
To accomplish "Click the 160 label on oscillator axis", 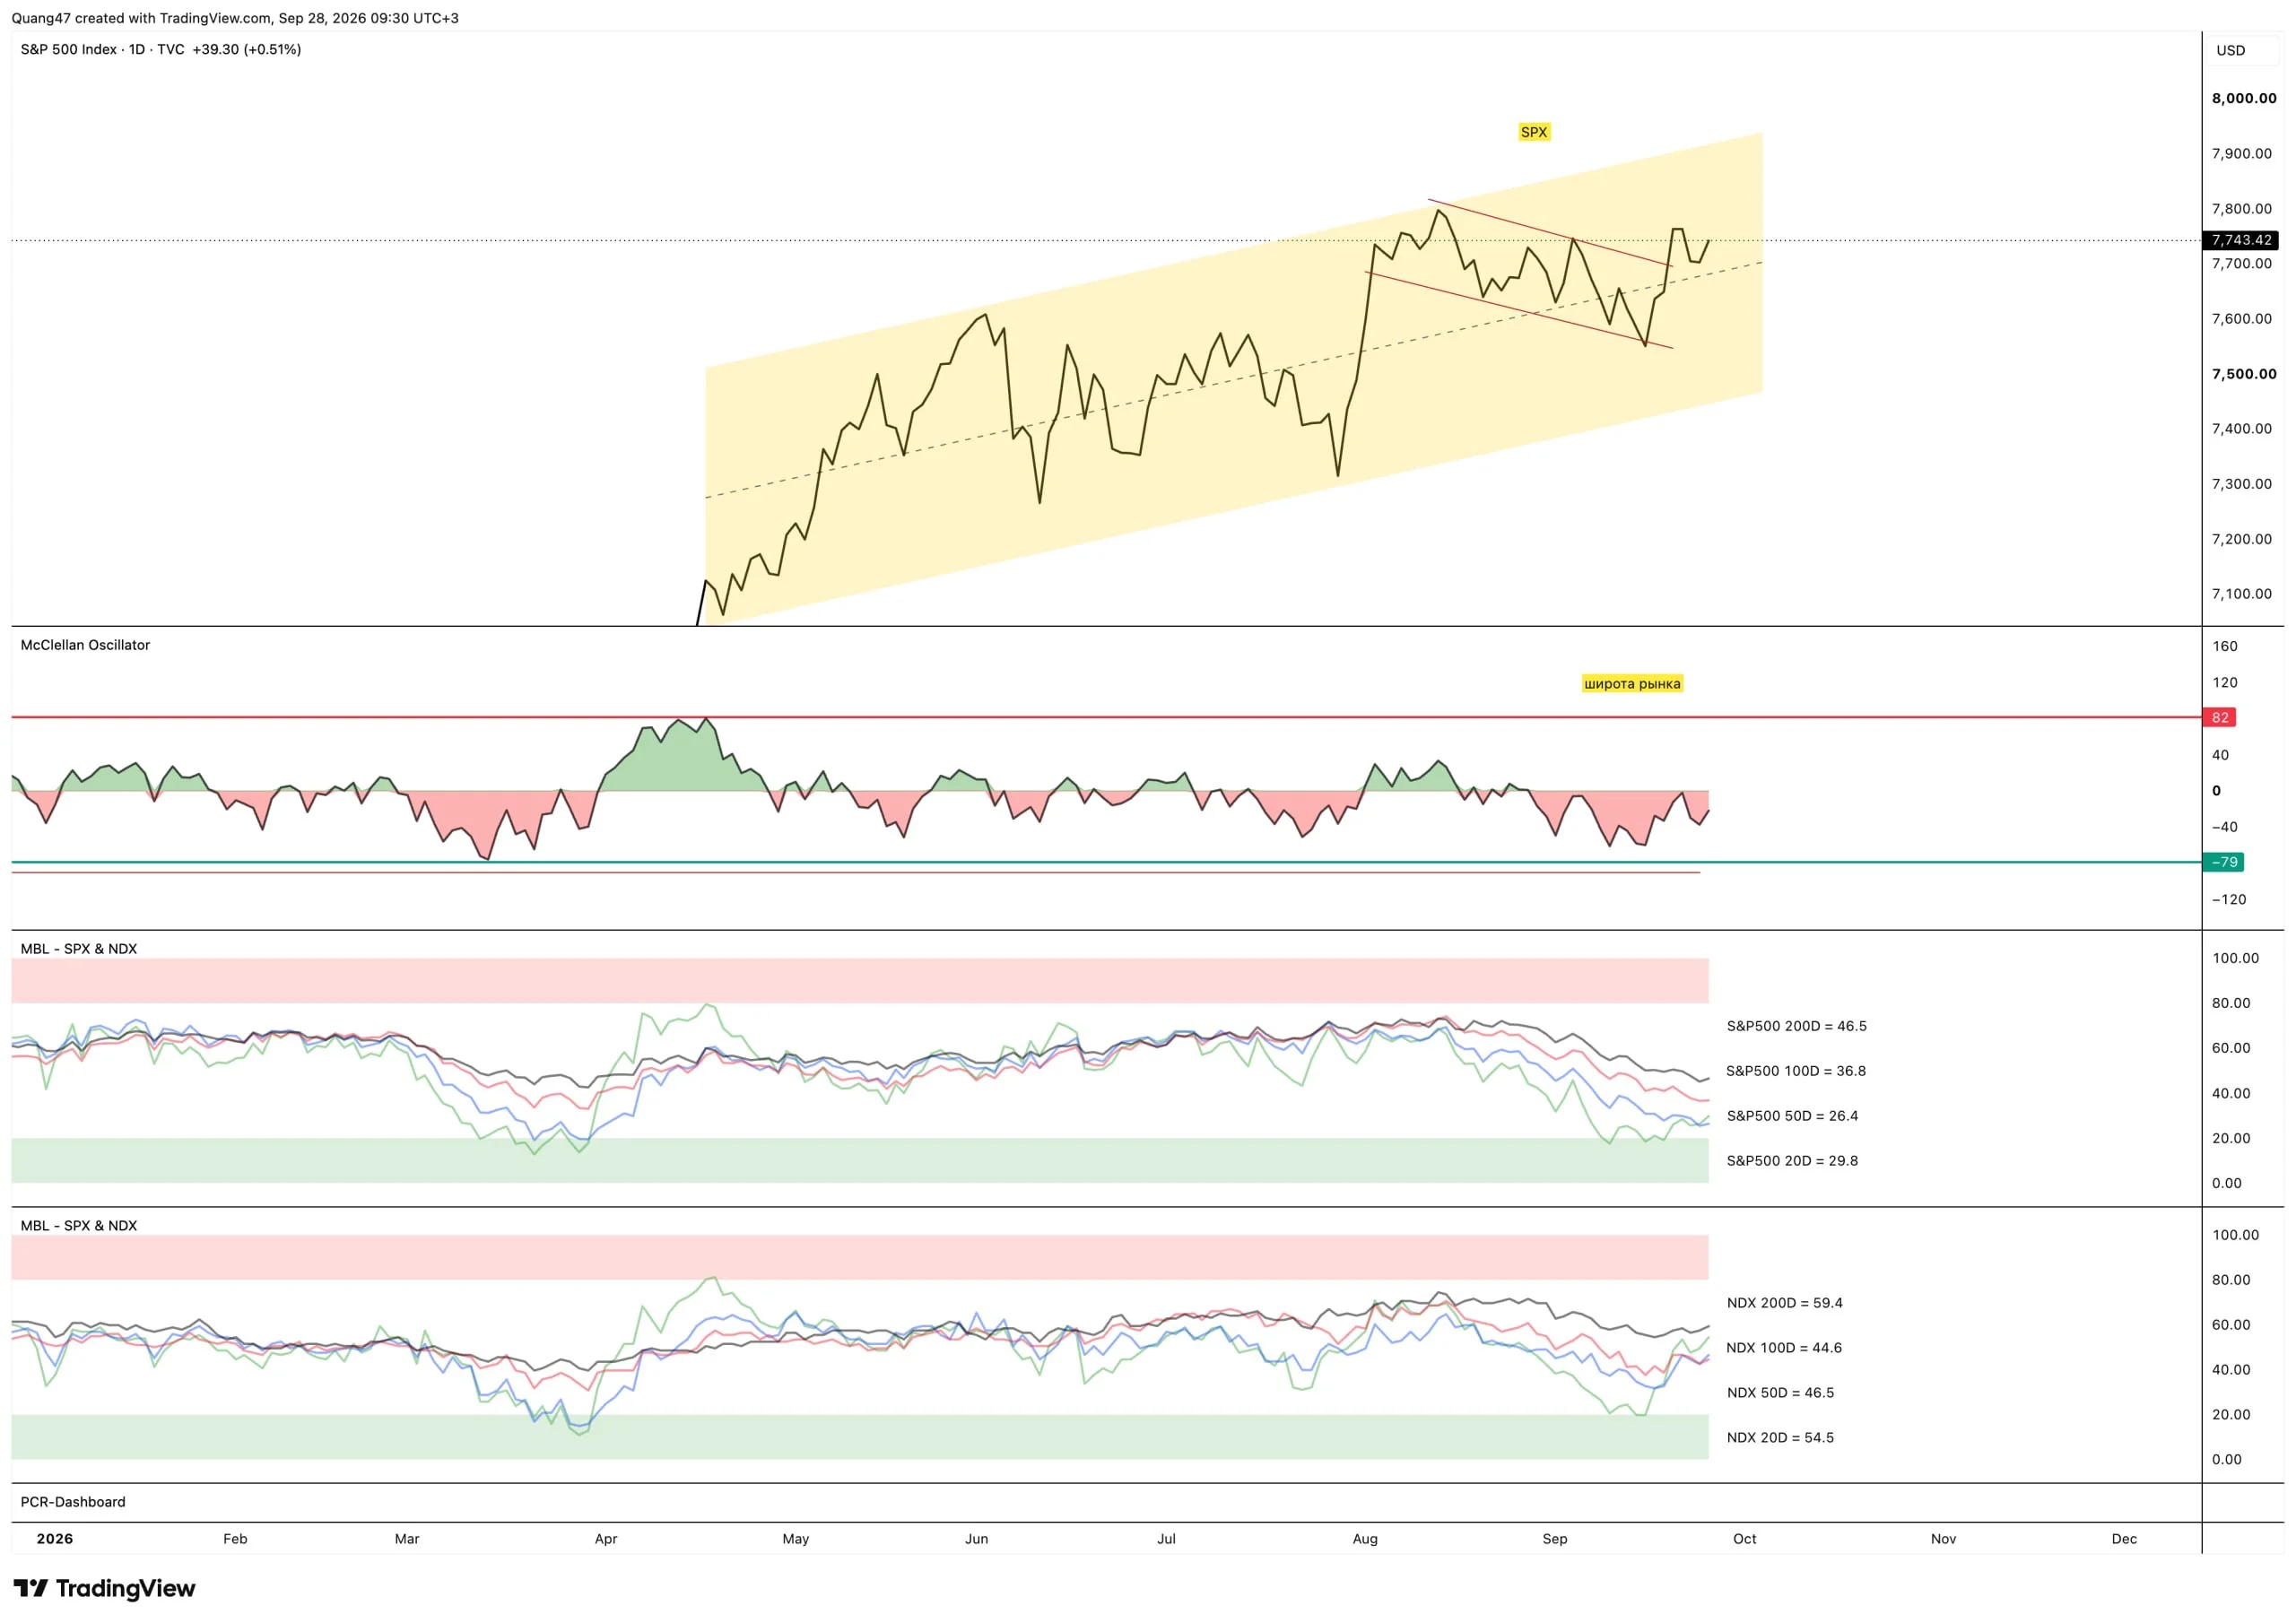I will [x=2224, y=646].
